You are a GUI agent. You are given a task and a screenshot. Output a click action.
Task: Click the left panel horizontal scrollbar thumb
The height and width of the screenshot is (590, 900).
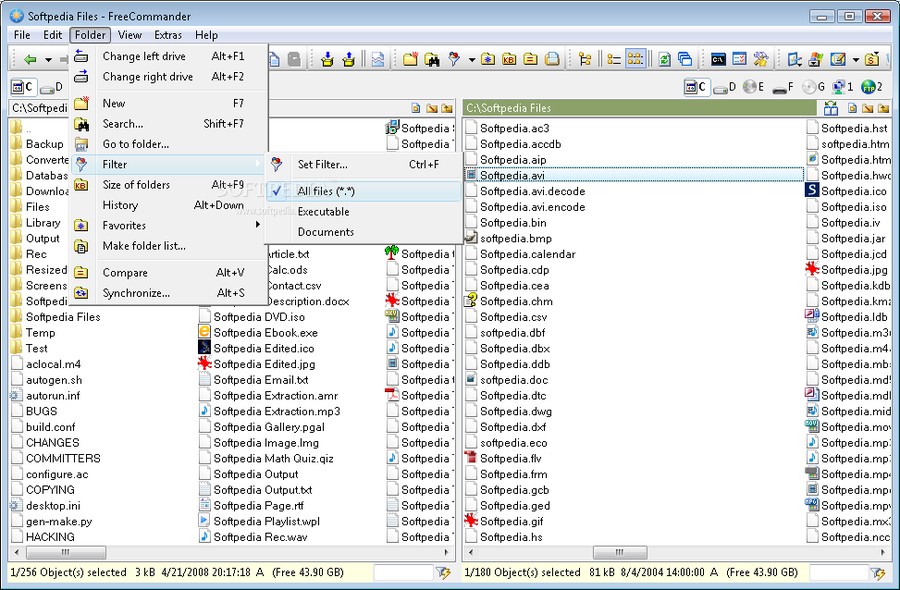[x=65, y=552]
